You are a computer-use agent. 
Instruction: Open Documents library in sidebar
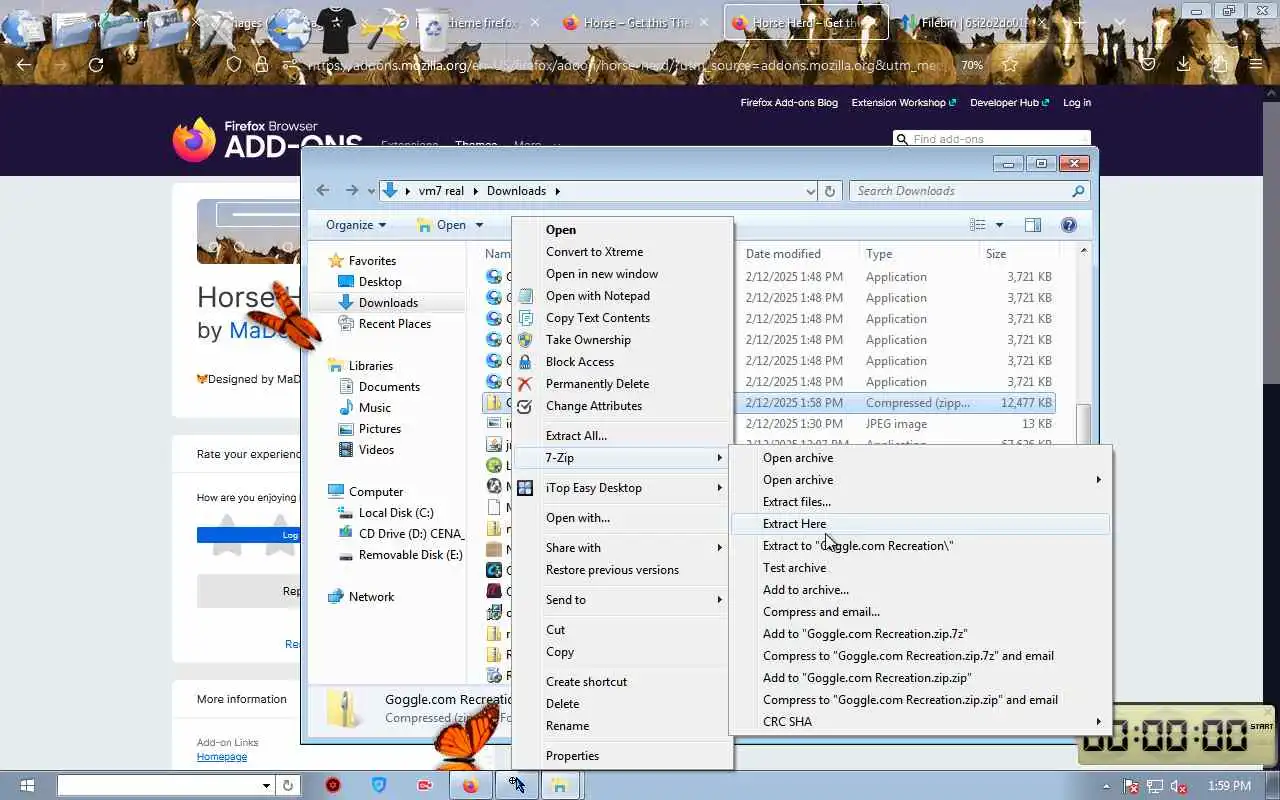click(389, 387)
